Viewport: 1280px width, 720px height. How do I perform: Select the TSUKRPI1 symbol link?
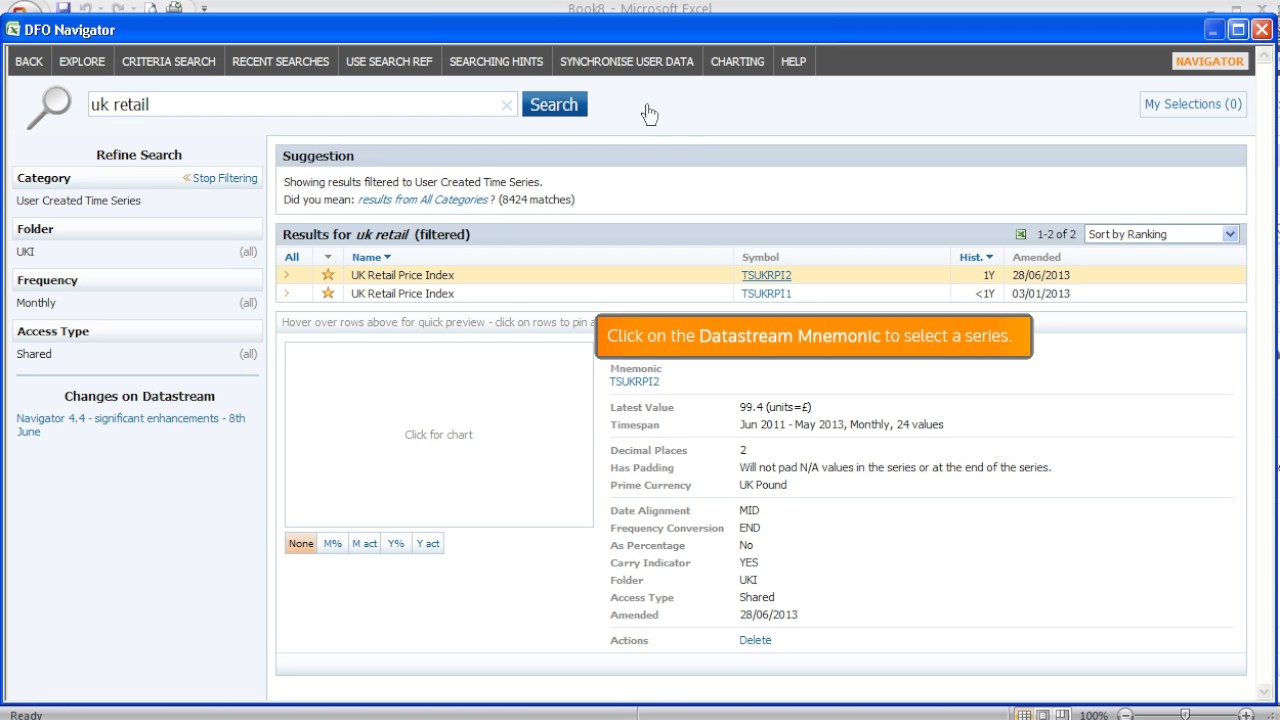click(766, 293)
